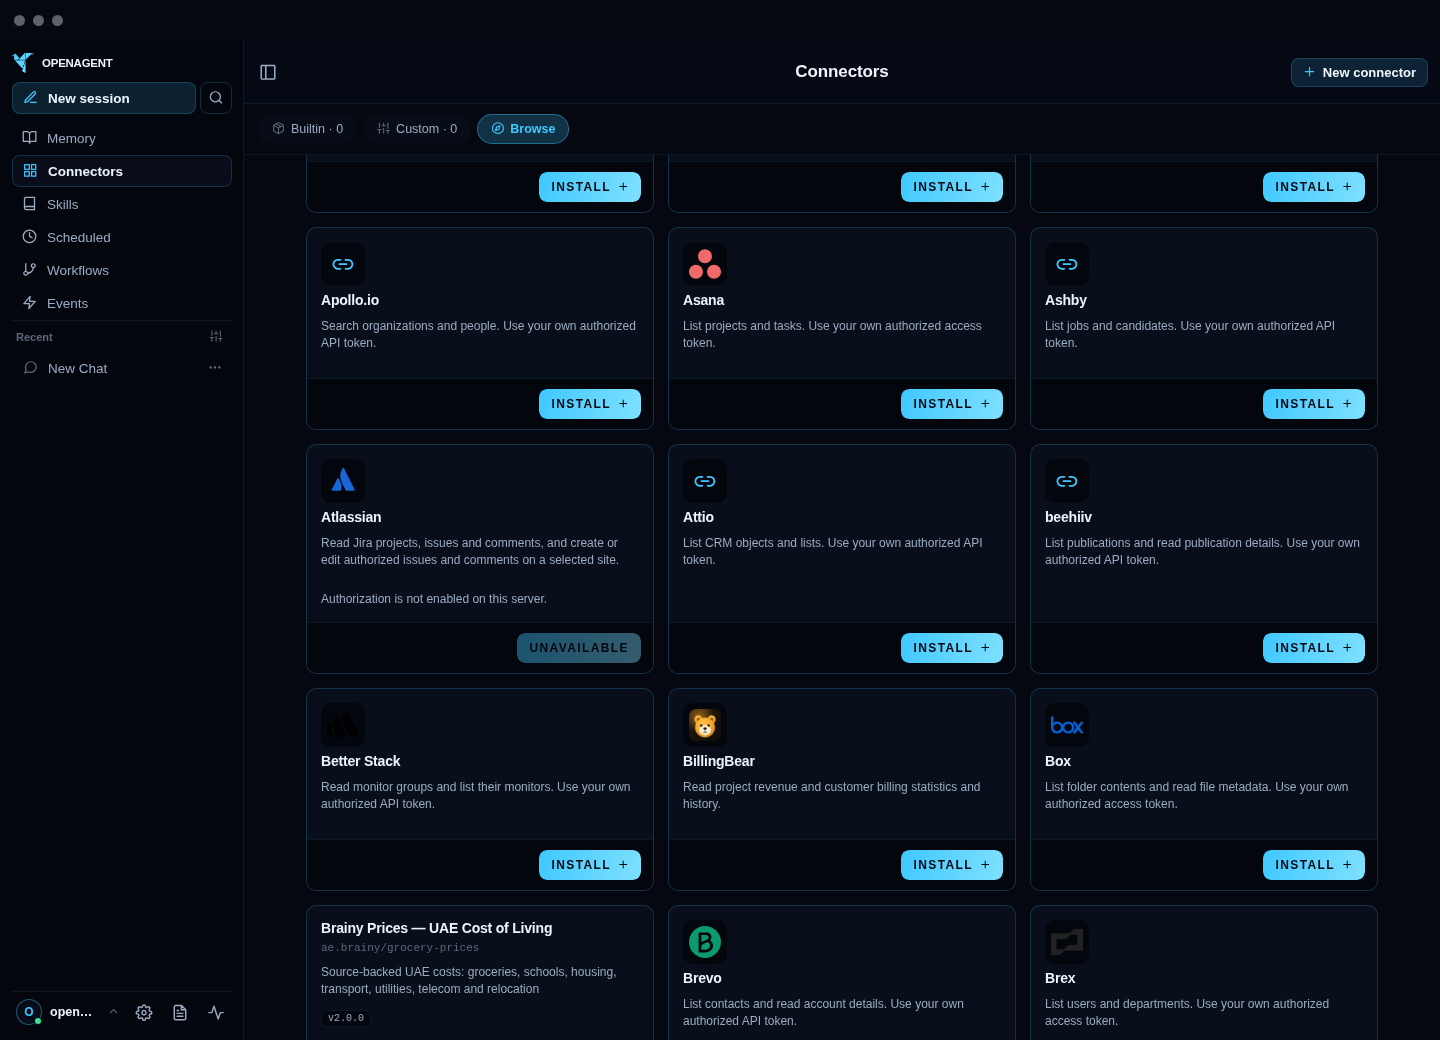Click the OpenAgent bird logo
Image resolution: width=1440 pixels, height=1040 pixels.
pyautogui.click(x=23, y=63)
